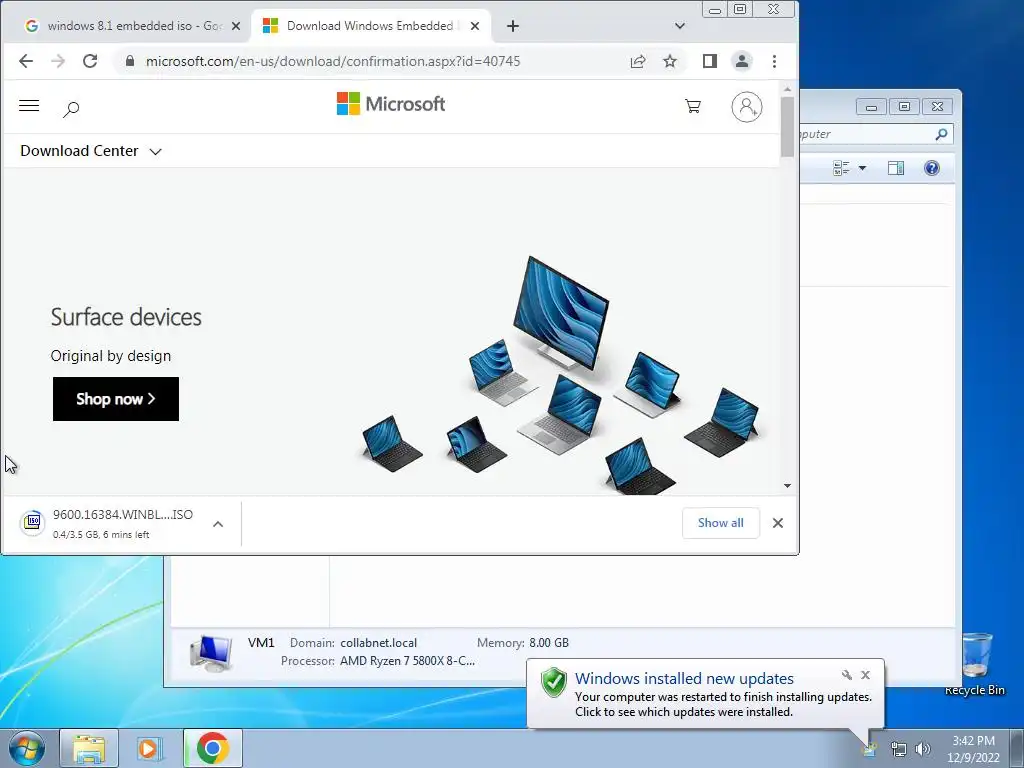Click the Shop now button

point(116,399)
